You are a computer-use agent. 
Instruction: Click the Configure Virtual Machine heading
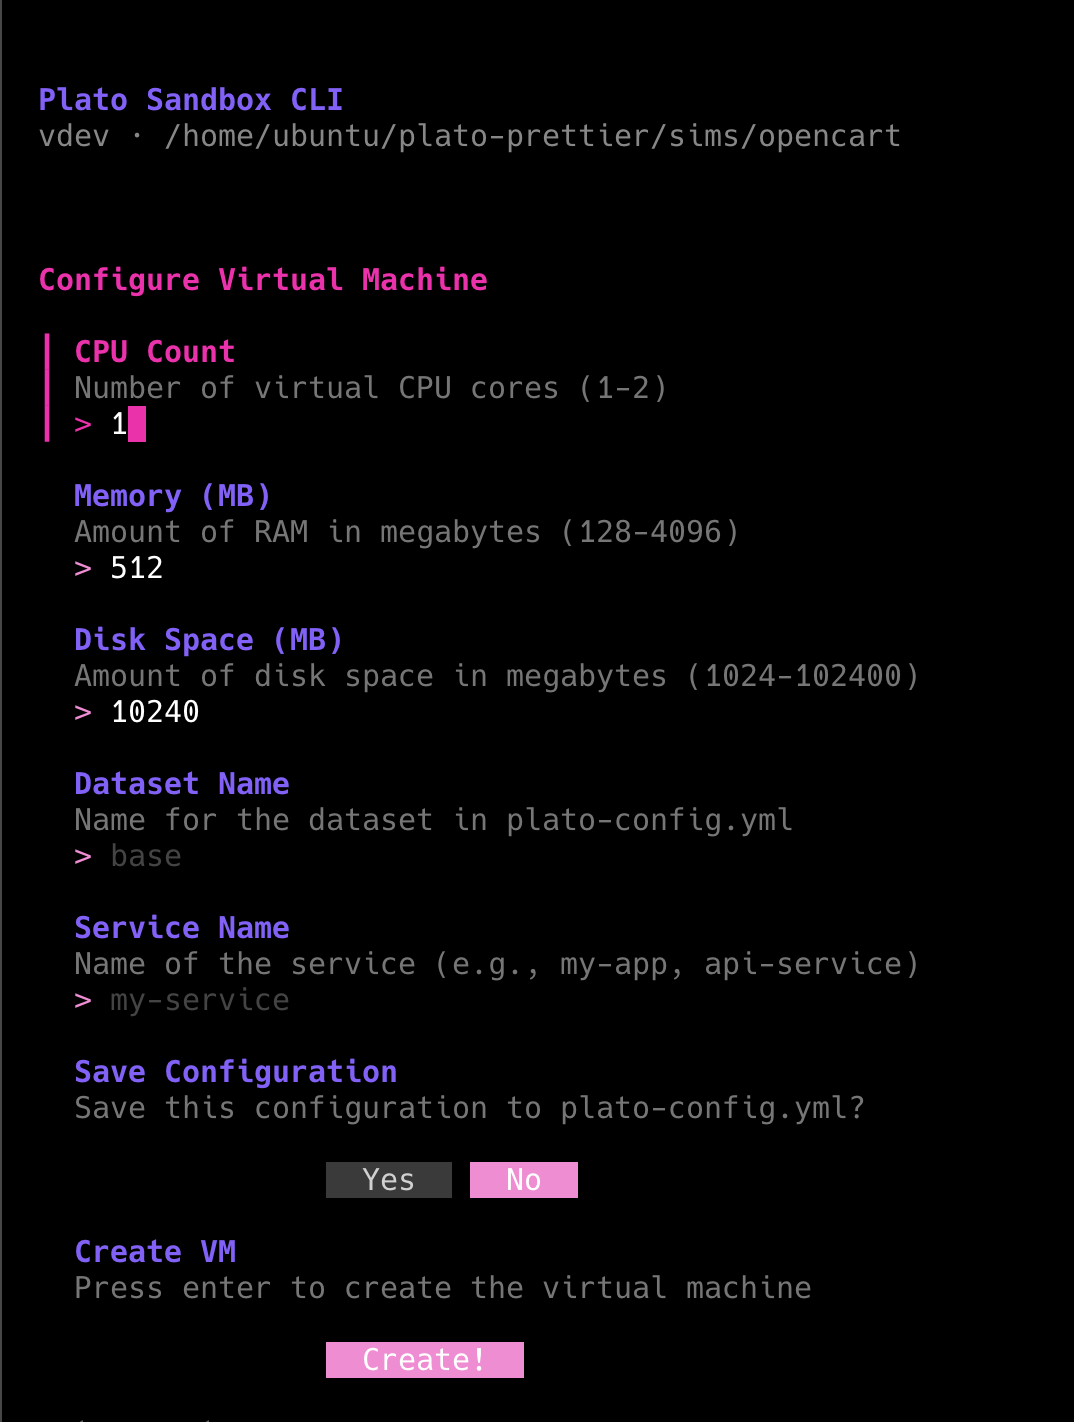coord(263,280)
